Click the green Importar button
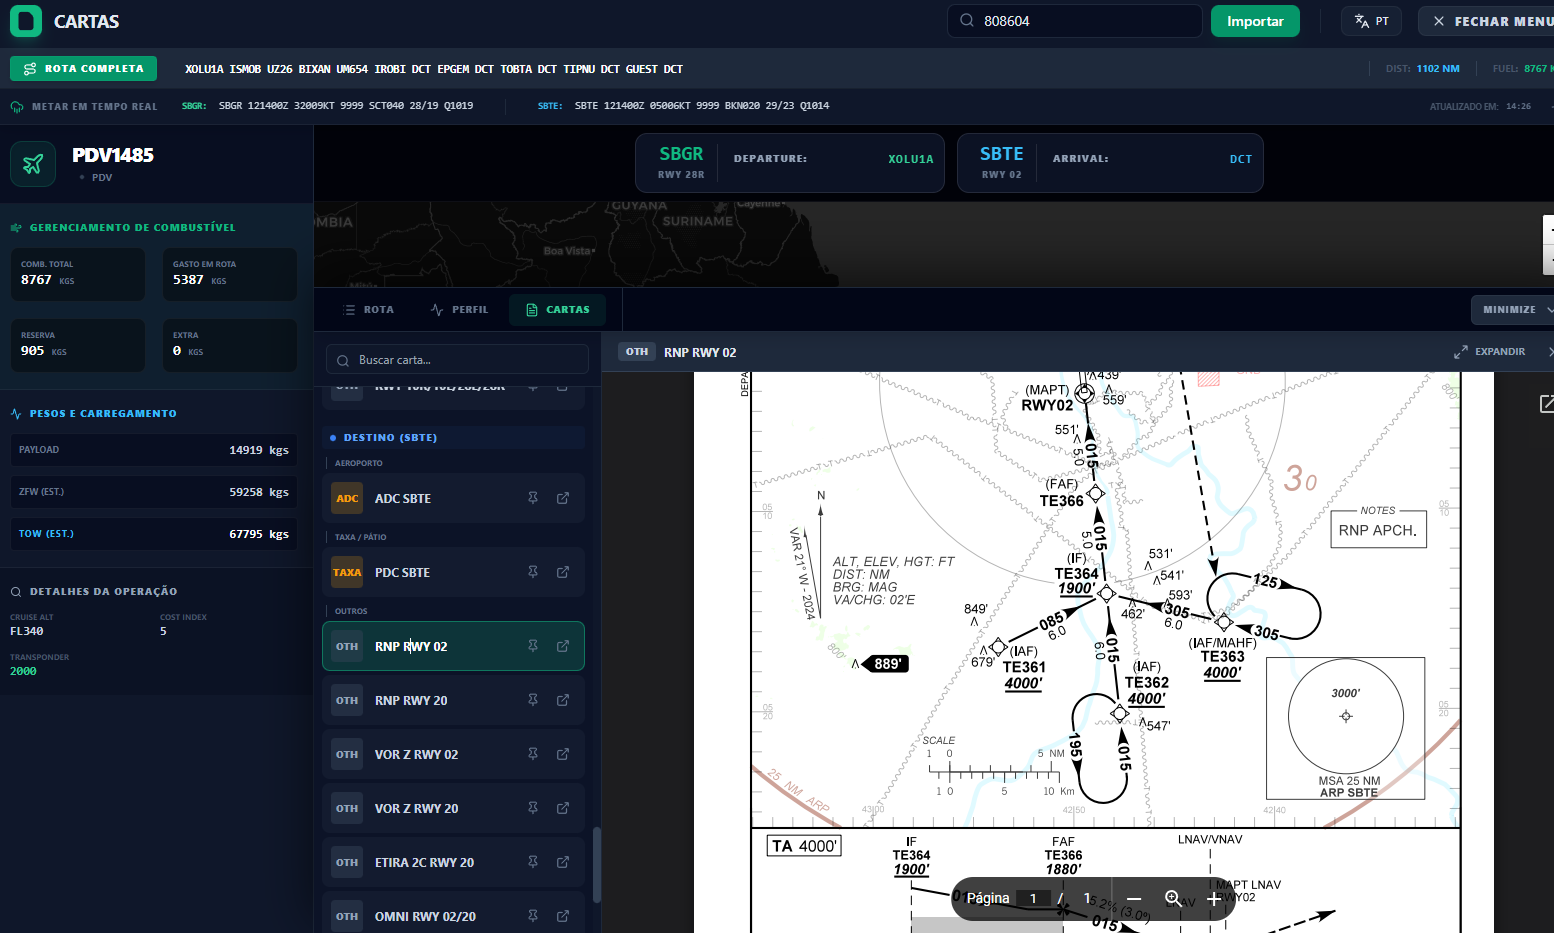Screen dimensions: 1554x933 [x=1254, y=21]
